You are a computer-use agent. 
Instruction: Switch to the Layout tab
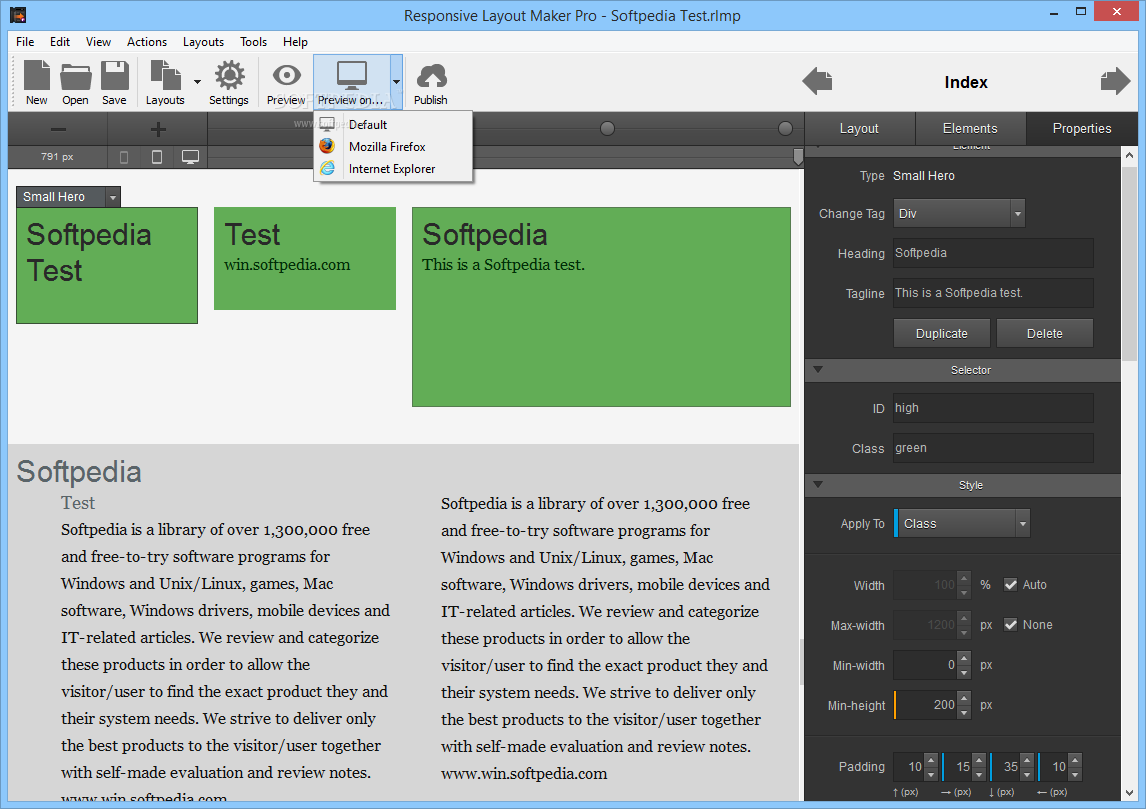point(859,129)
